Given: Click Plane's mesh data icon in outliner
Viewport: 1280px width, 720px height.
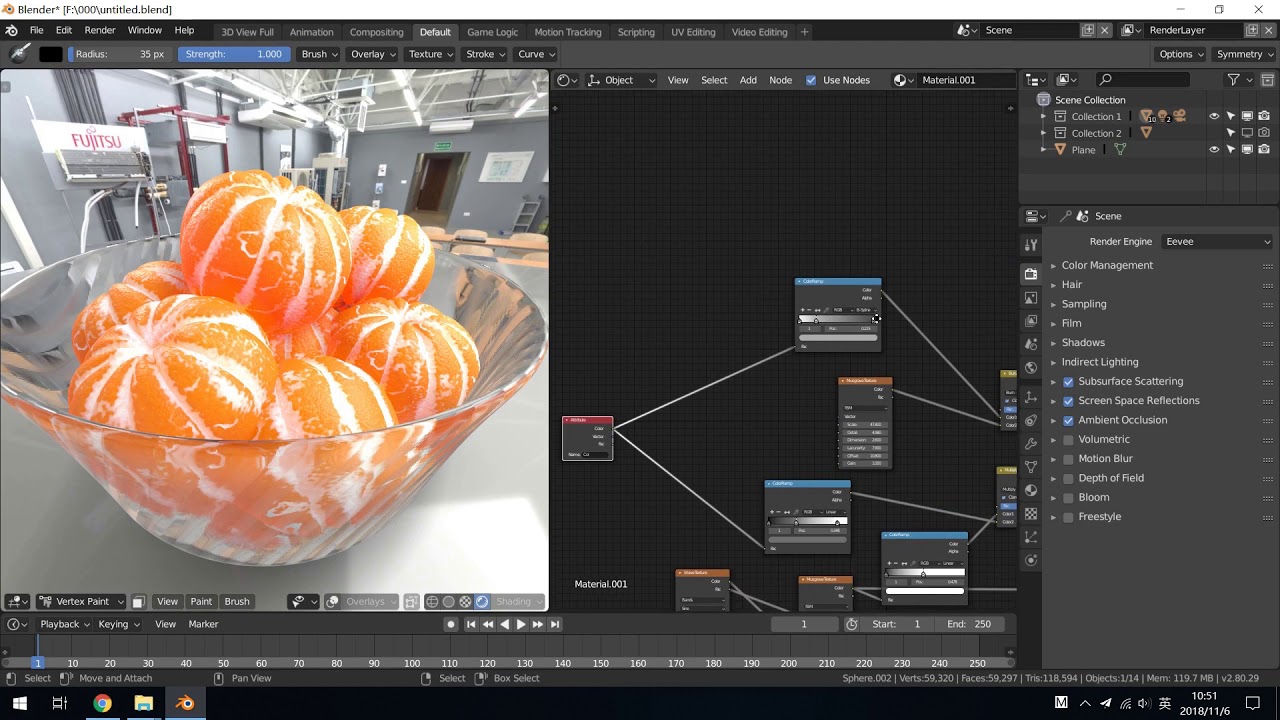Looking at the screenshot, I should [x=1120, y=150].
